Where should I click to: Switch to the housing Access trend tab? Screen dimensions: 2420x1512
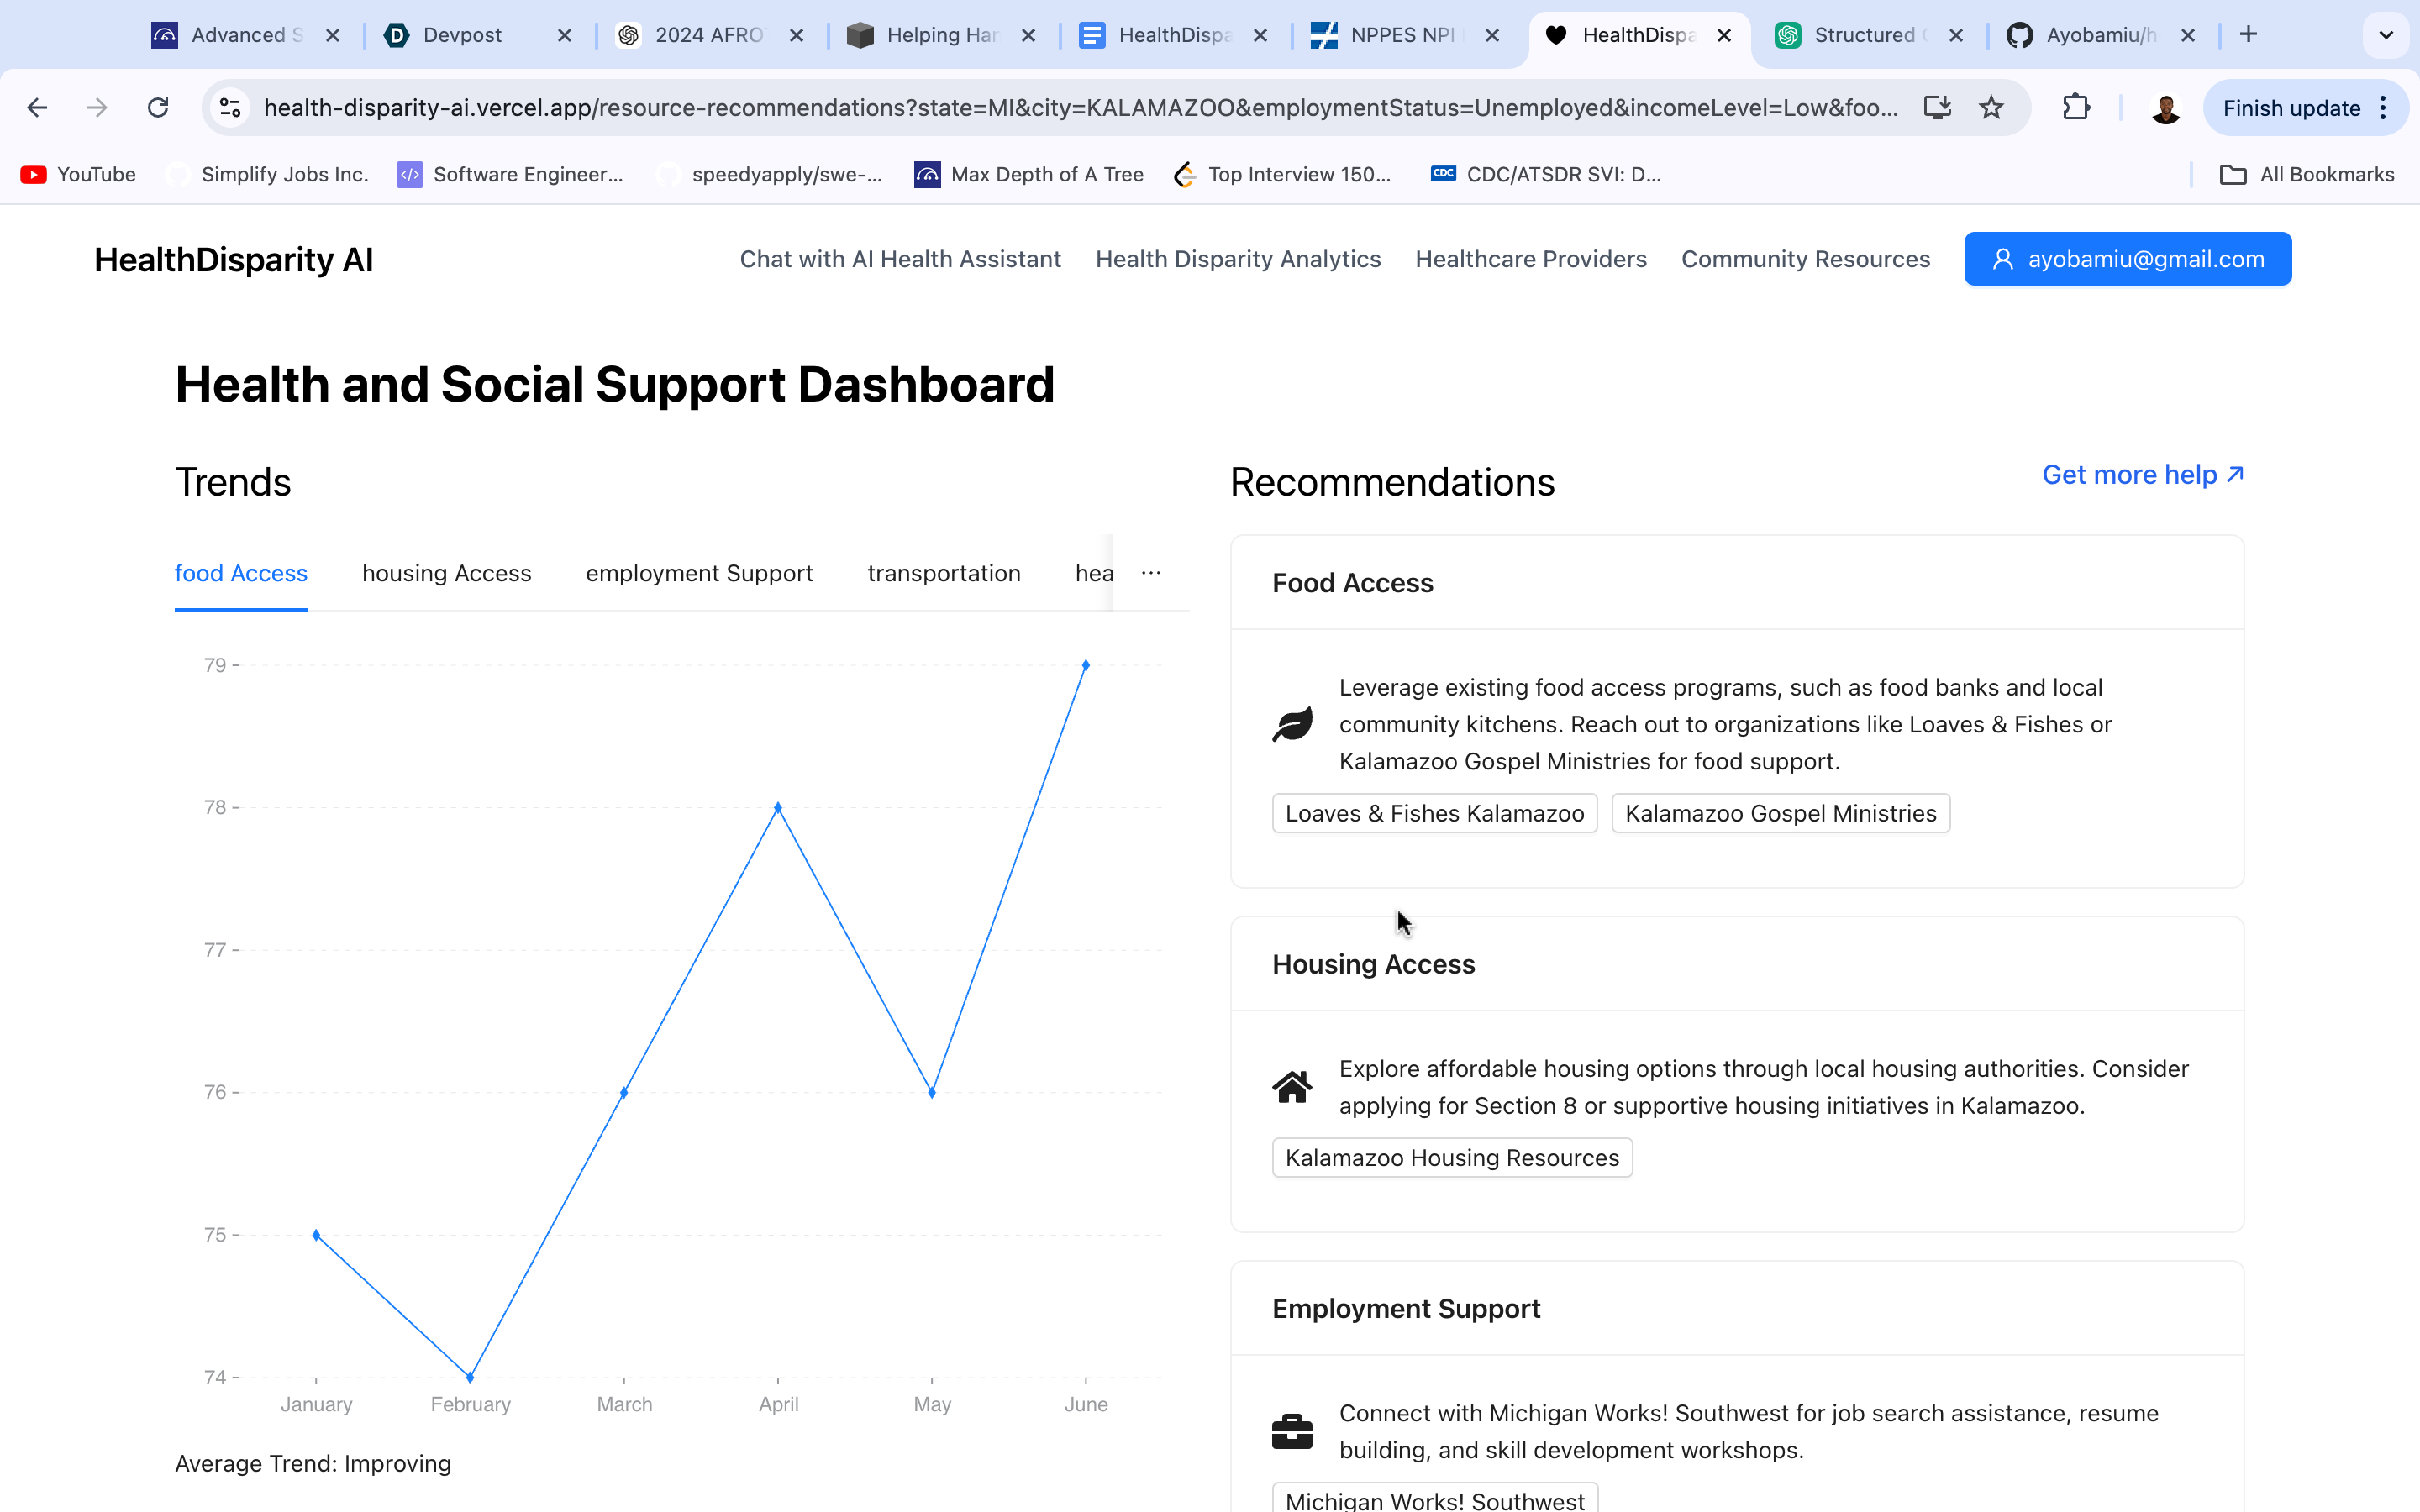[x=446, y=573]
